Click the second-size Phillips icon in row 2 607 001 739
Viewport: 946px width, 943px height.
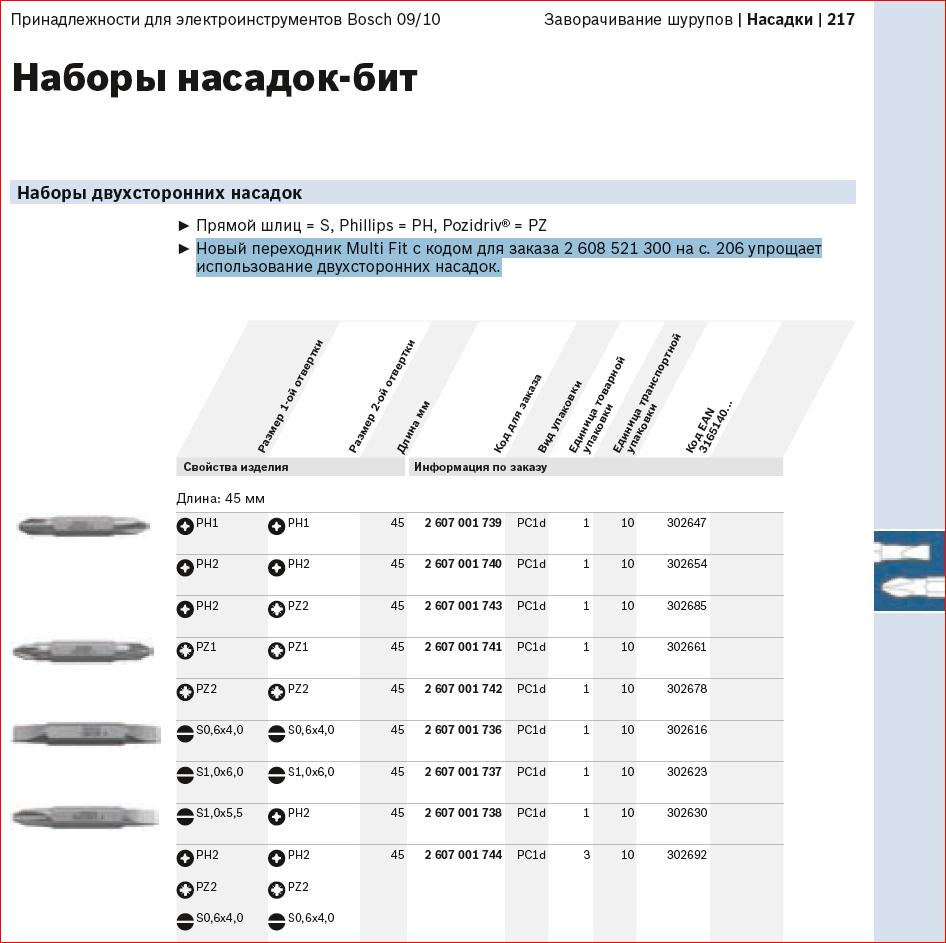coord(276,526)
